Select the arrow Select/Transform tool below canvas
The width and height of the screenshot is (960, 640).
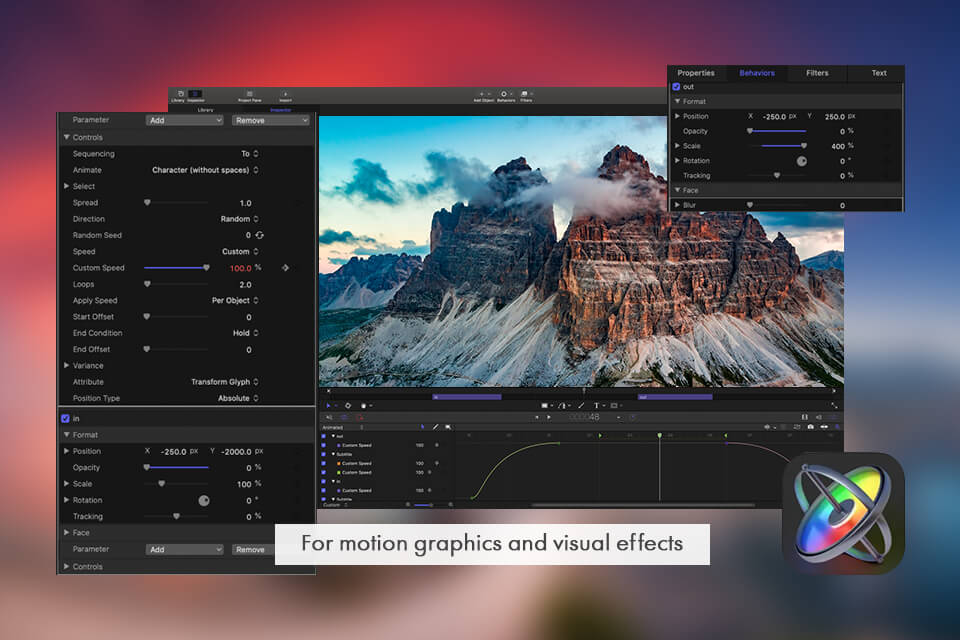(x=328, y=405)
